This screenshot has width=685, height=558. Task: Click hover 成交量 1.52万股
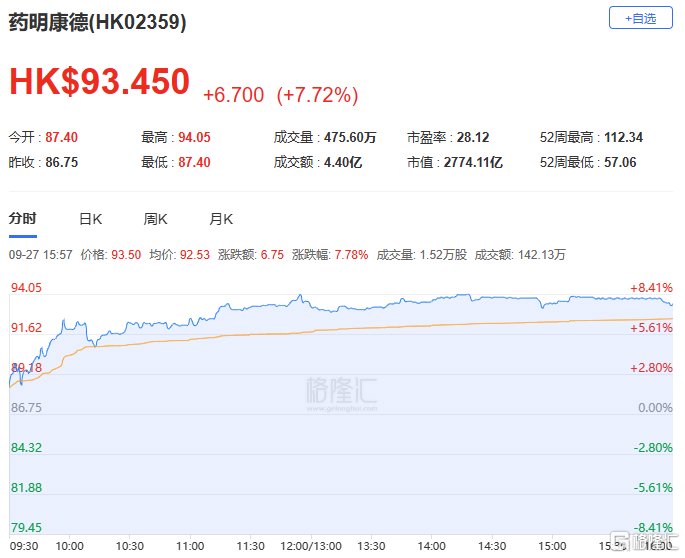point(443,255)
